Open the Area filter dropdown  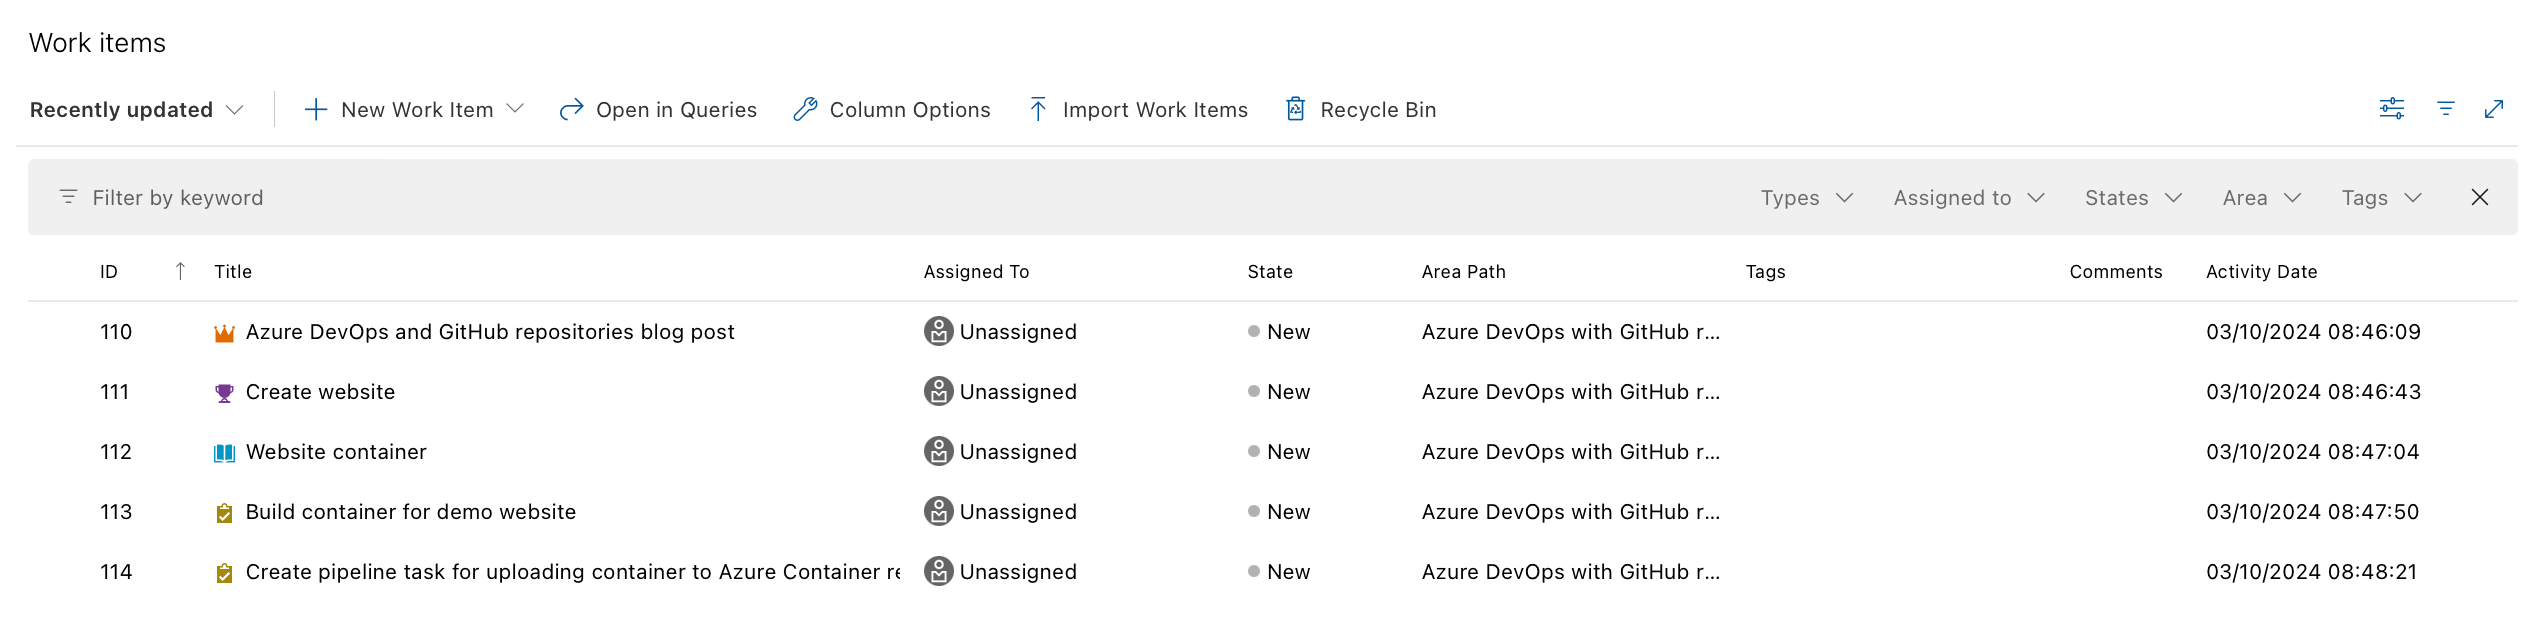(x=2262, y=198)
